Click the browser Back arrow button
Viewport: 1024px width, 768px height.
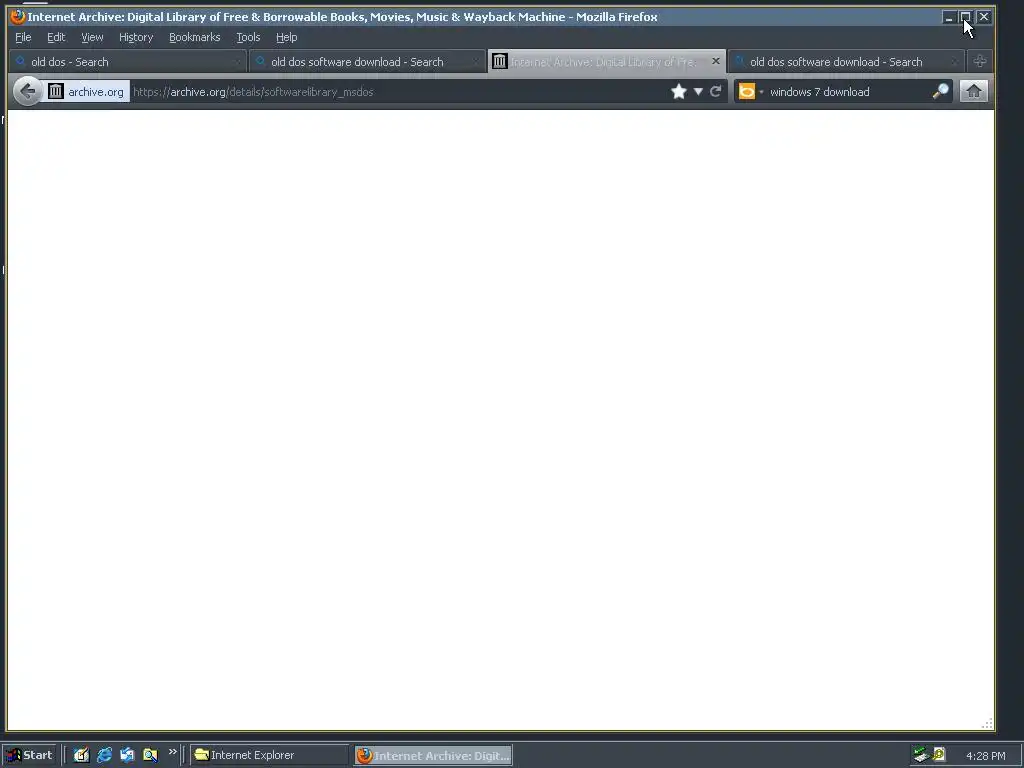pos(27,91)
